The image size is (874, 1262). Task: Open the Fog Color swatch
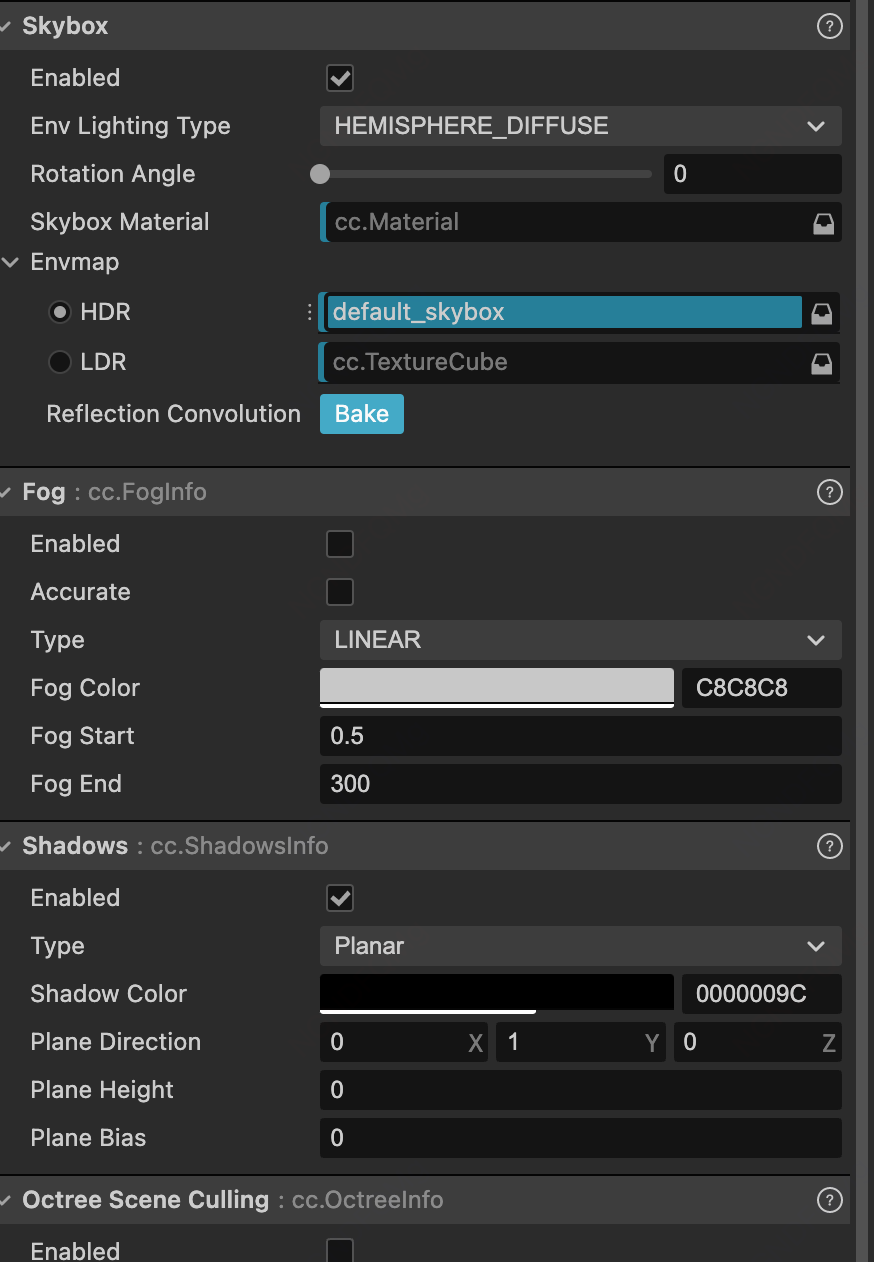coord(496,687)
